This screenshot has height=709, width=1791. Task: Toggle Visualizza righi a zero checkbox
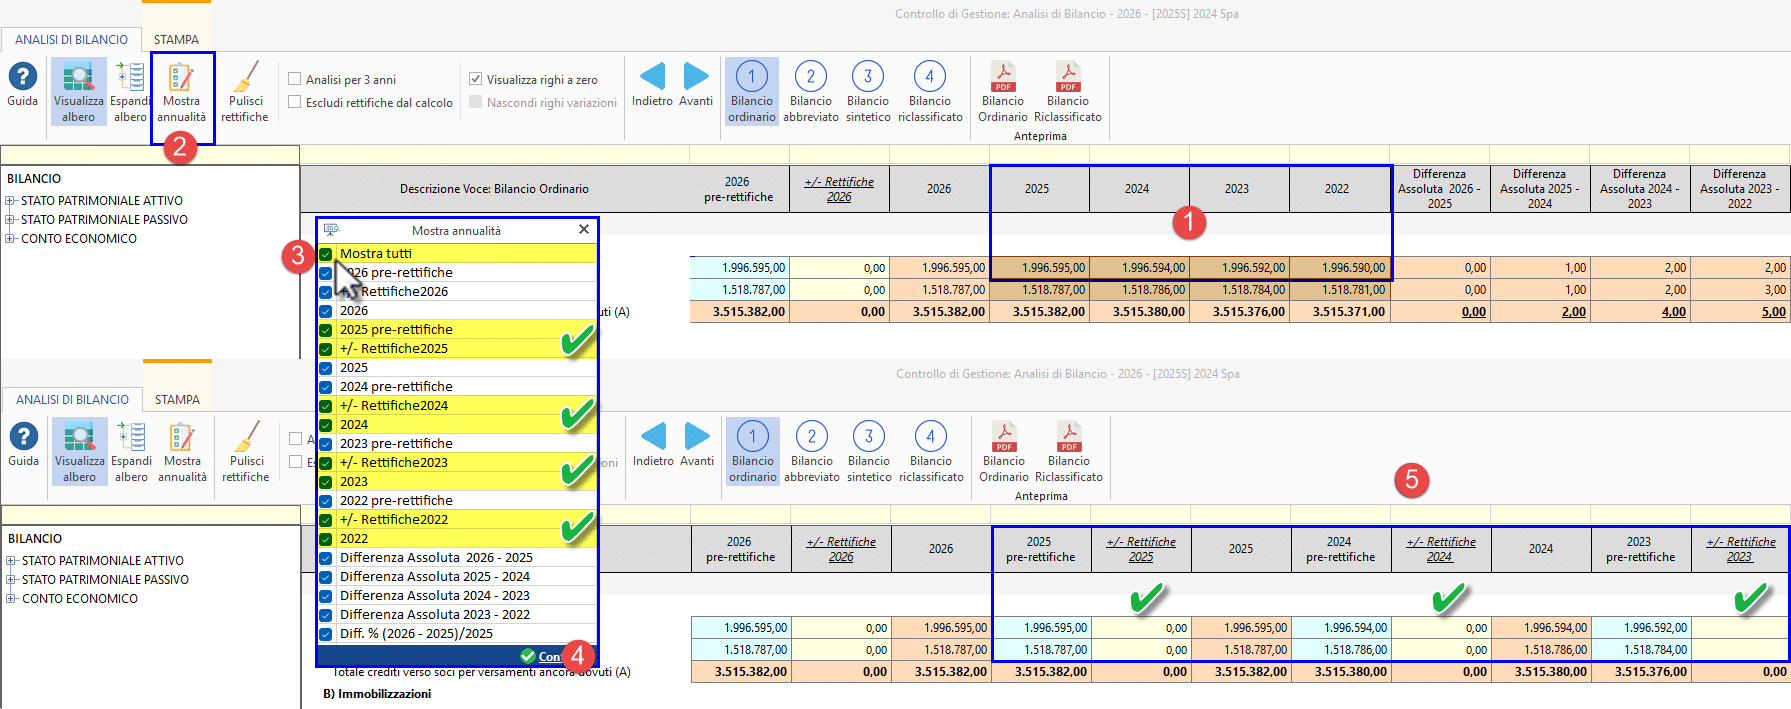[476, 79]
